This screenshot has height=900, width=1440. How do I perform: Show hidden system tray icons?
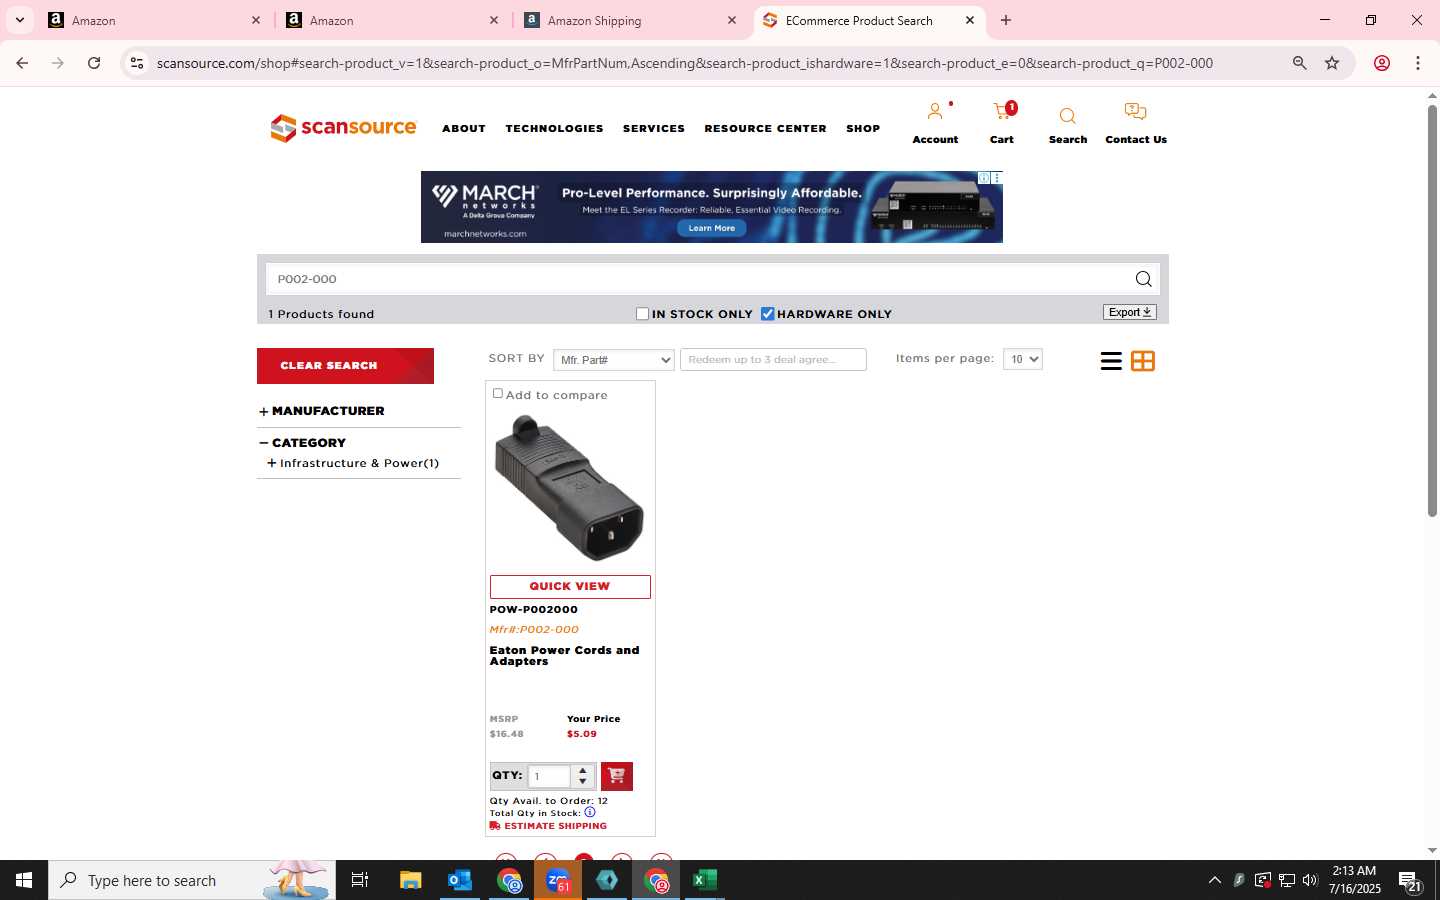(x=1214, y=880)
